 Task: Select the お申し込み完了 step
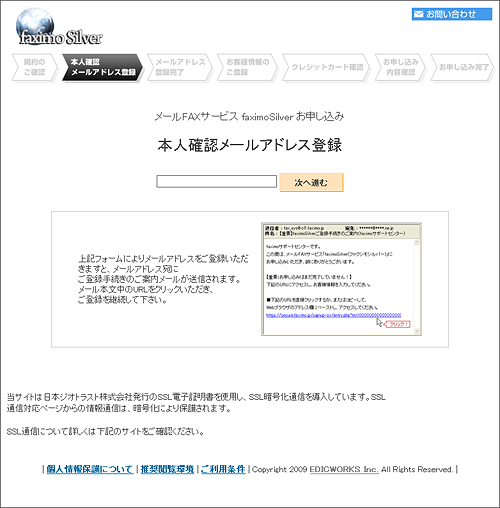click(462, 67)
